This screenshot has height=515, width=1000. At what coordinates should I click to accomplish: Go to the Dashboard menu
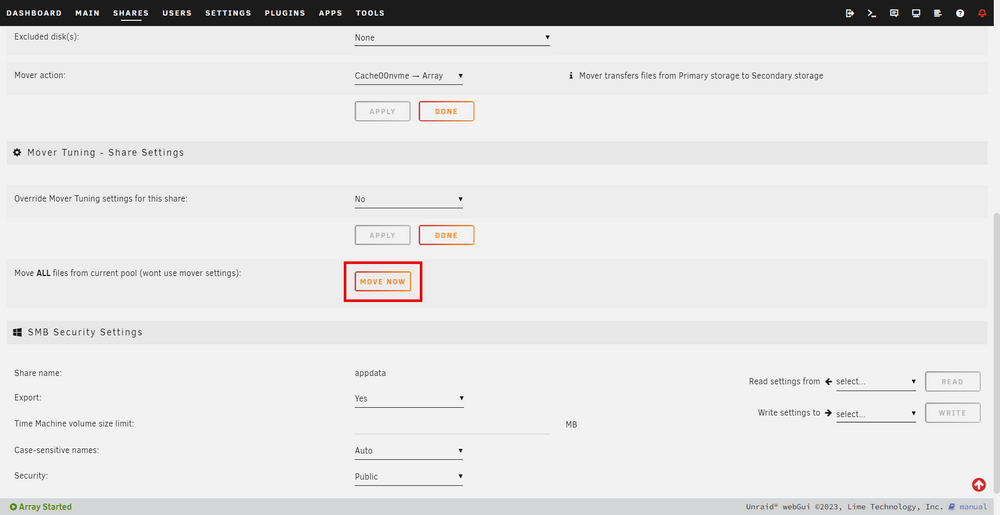[x=34, y=13]
